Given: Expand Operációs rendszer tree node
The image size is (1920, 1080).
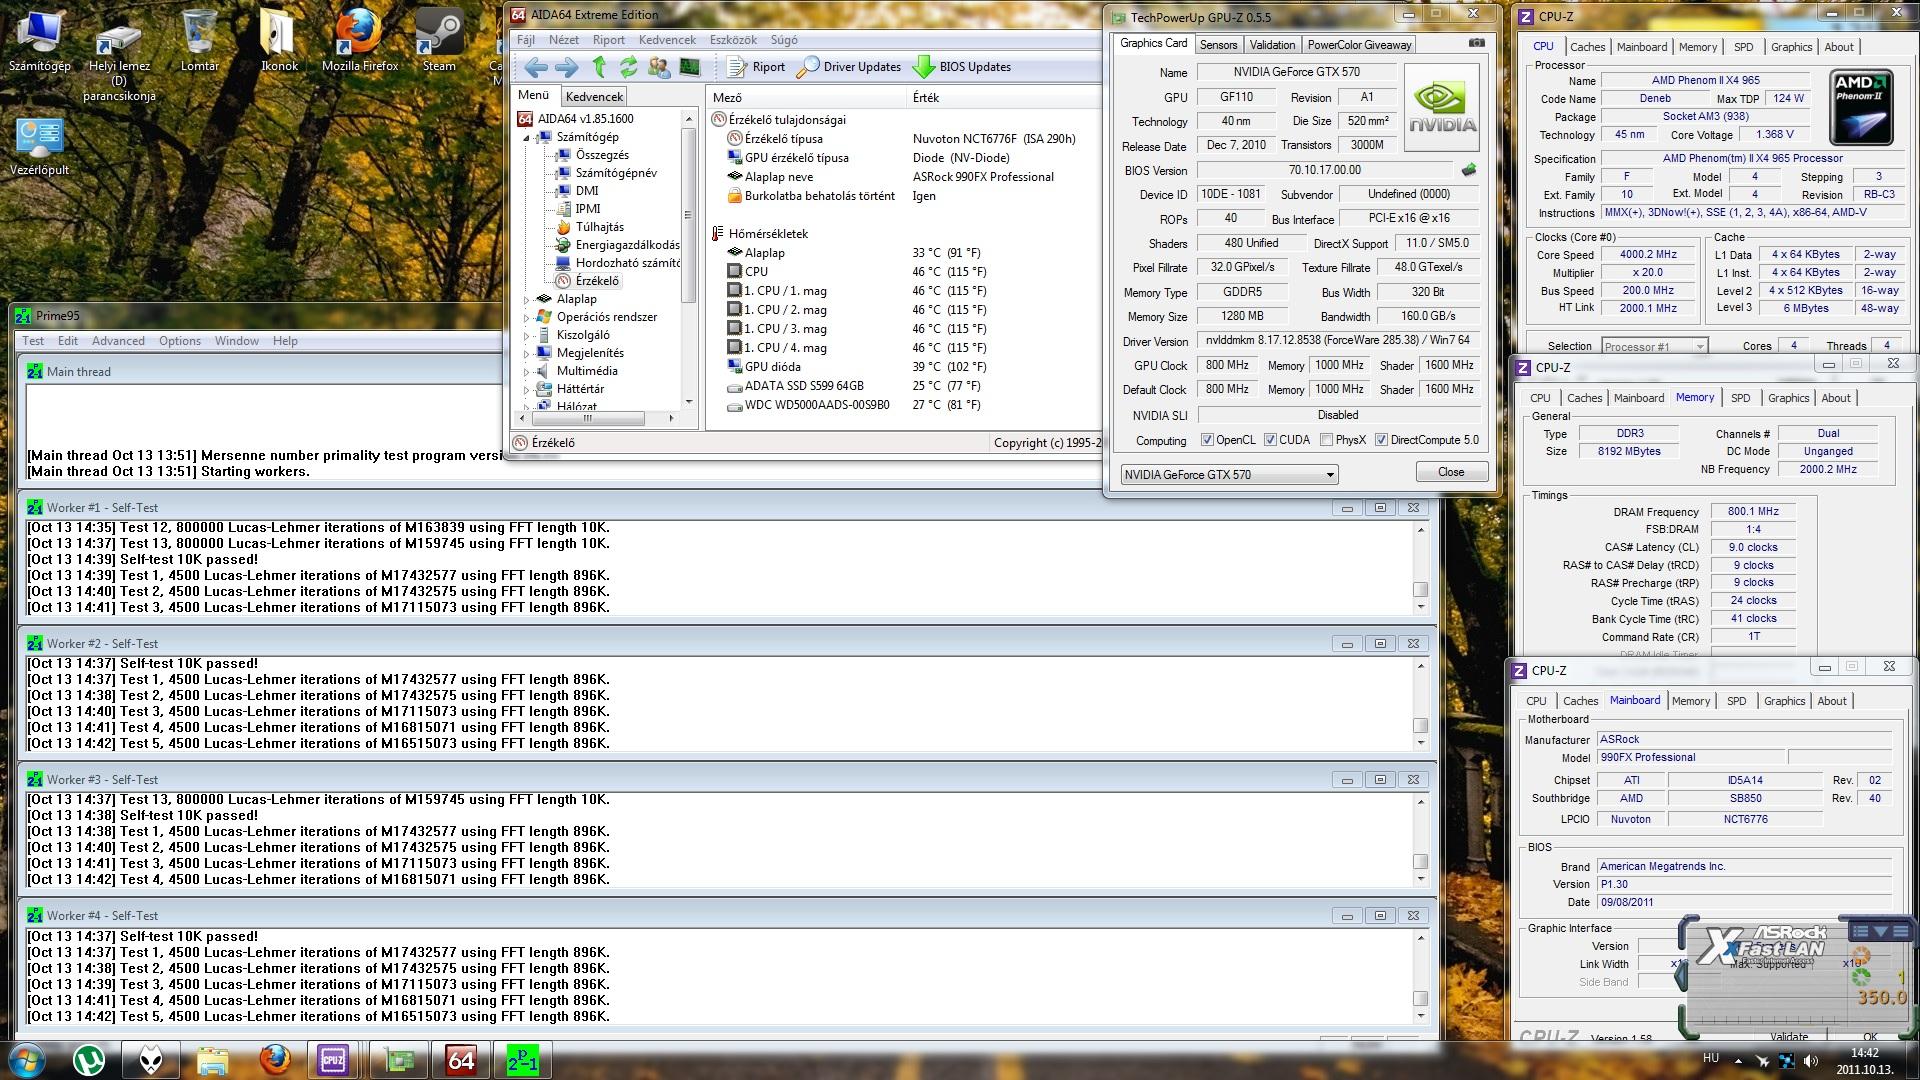Looking at the screenshot, I should 526,317.
